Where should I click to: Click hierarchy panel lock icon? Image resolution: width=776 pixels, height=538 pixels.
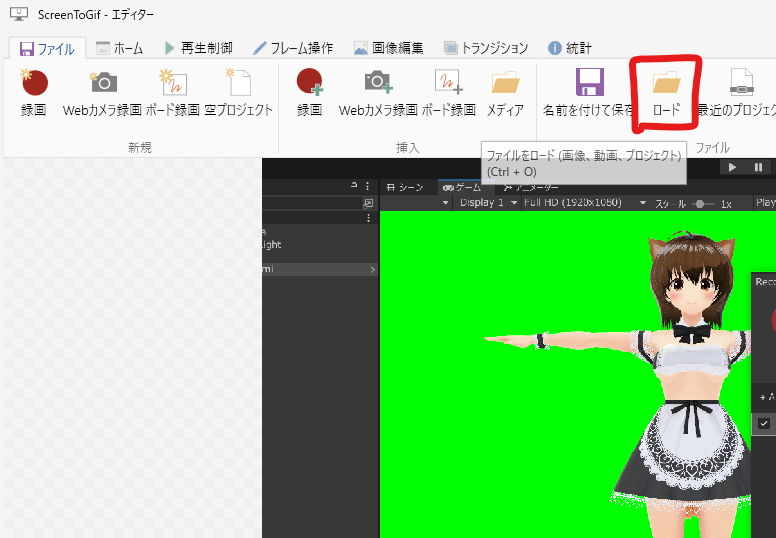pos(354,186)
